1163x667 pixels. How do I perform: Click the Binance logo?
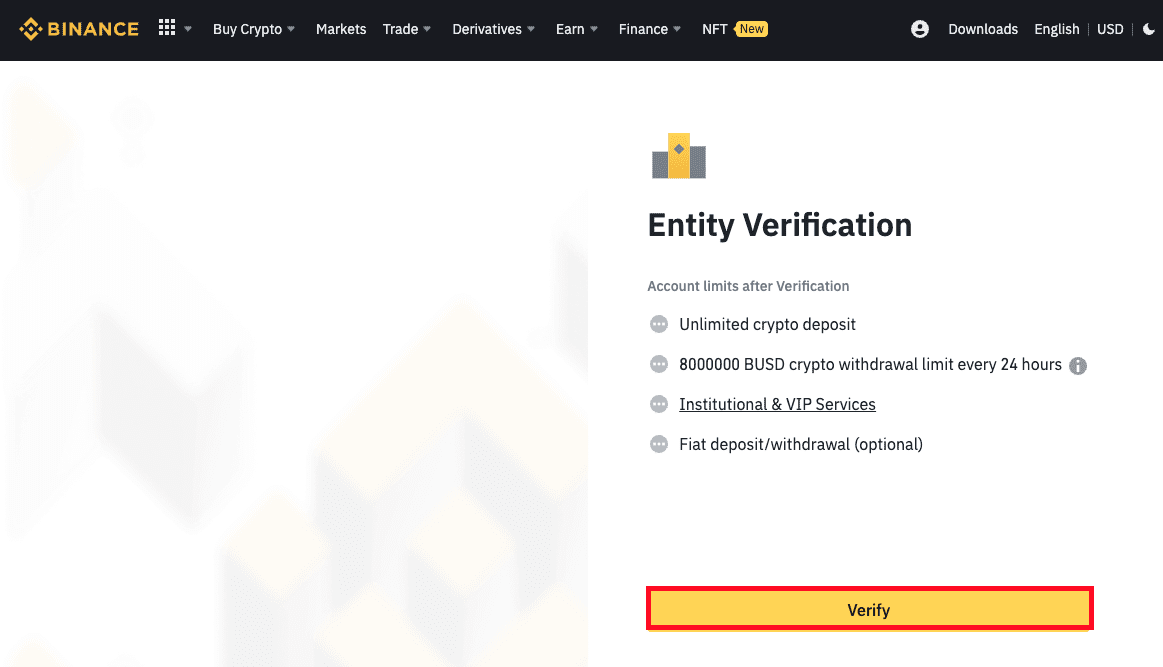[x=78, y=29]
